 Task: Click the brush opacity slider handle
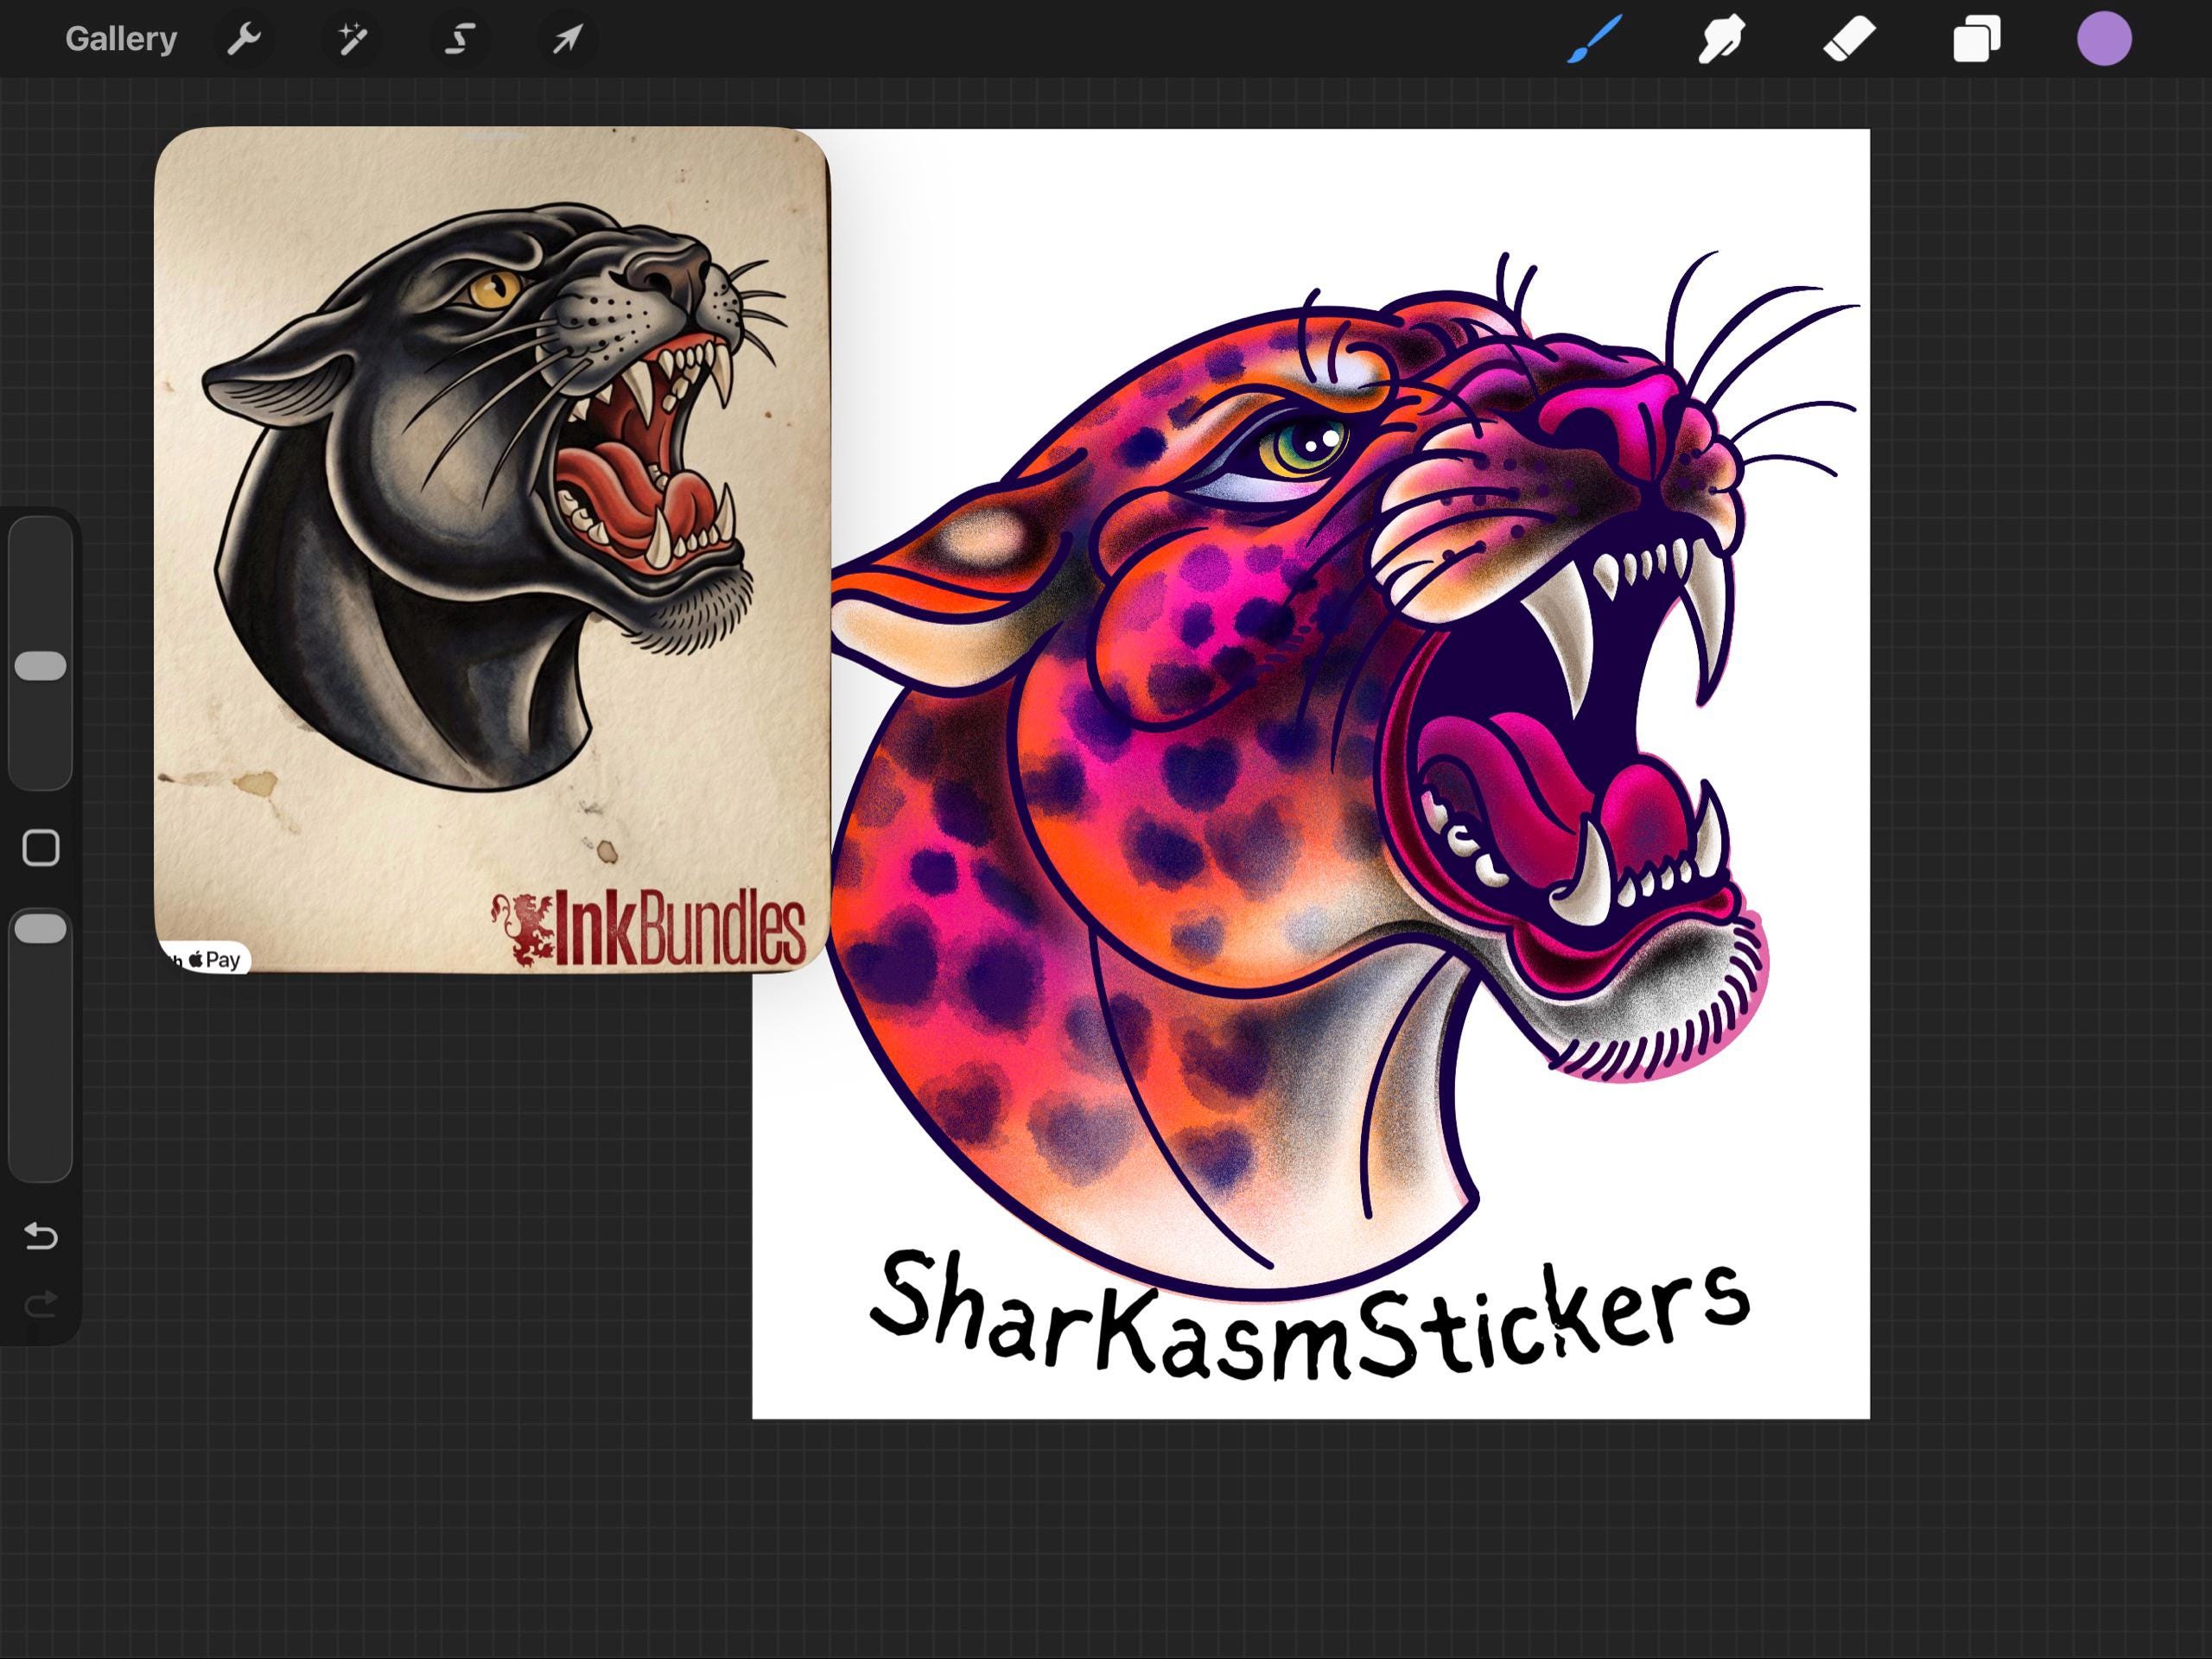tap(41, 928)
